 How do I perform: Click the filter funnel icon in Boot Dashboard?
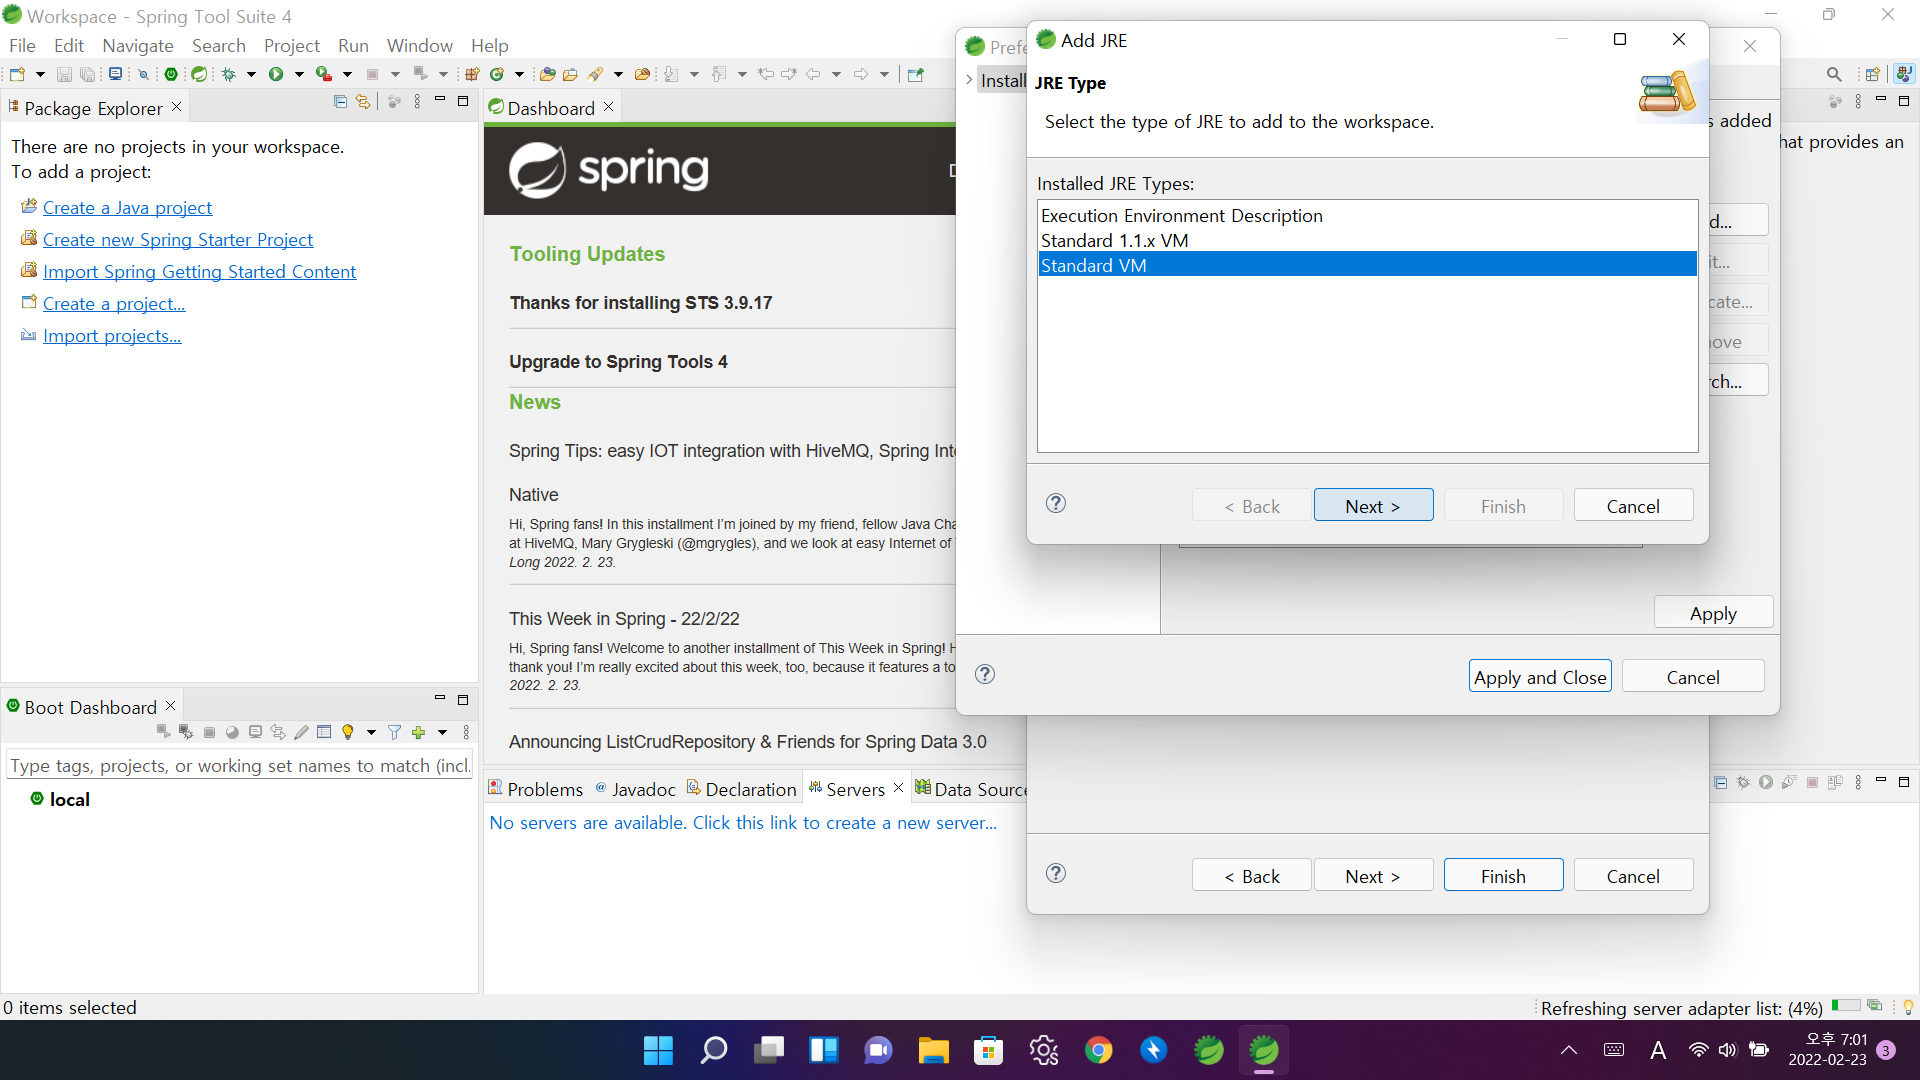(394, 732)
